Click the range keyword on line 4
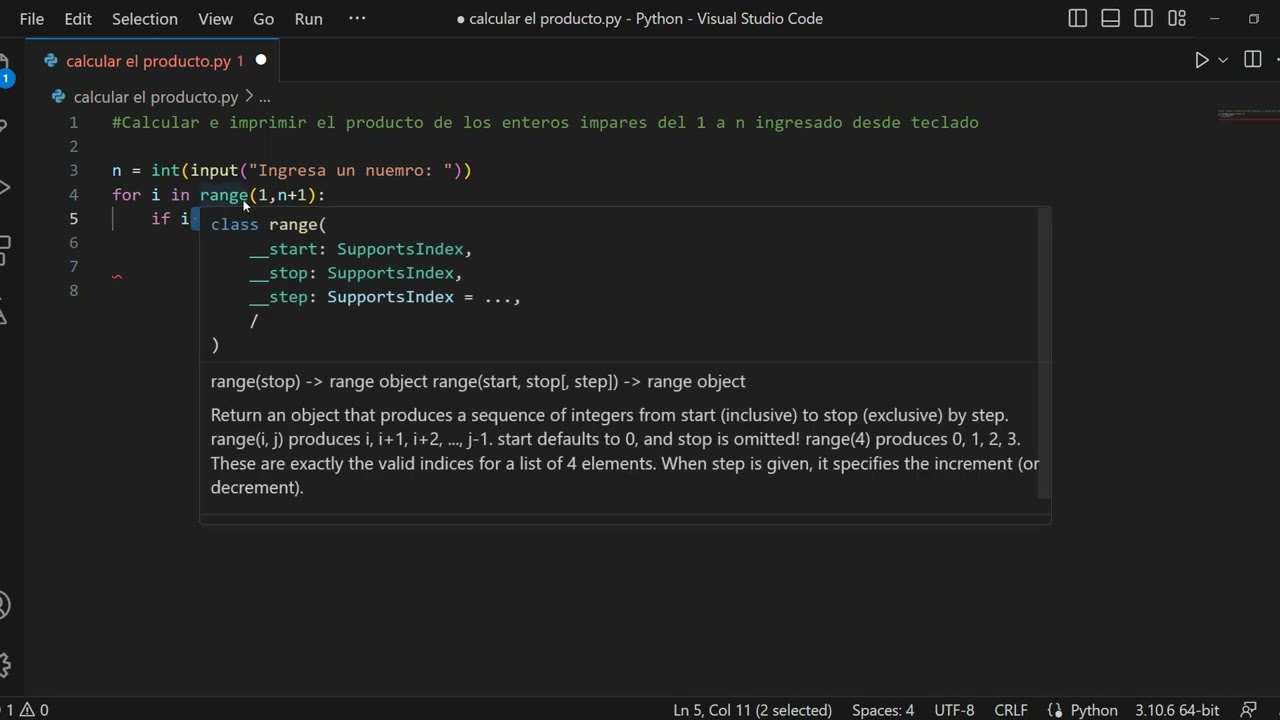Screen dimensions: 1280x720 (x=224, y=194)
